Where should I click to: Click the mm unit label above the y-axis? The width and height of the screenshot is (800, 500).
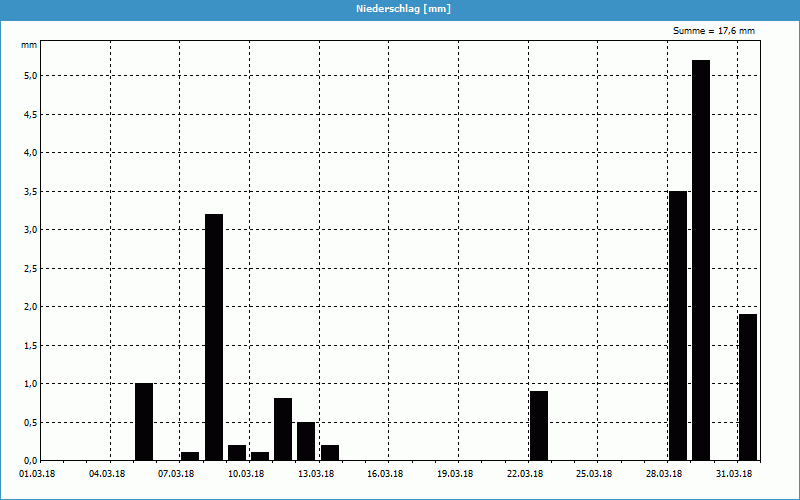[29, 45]
